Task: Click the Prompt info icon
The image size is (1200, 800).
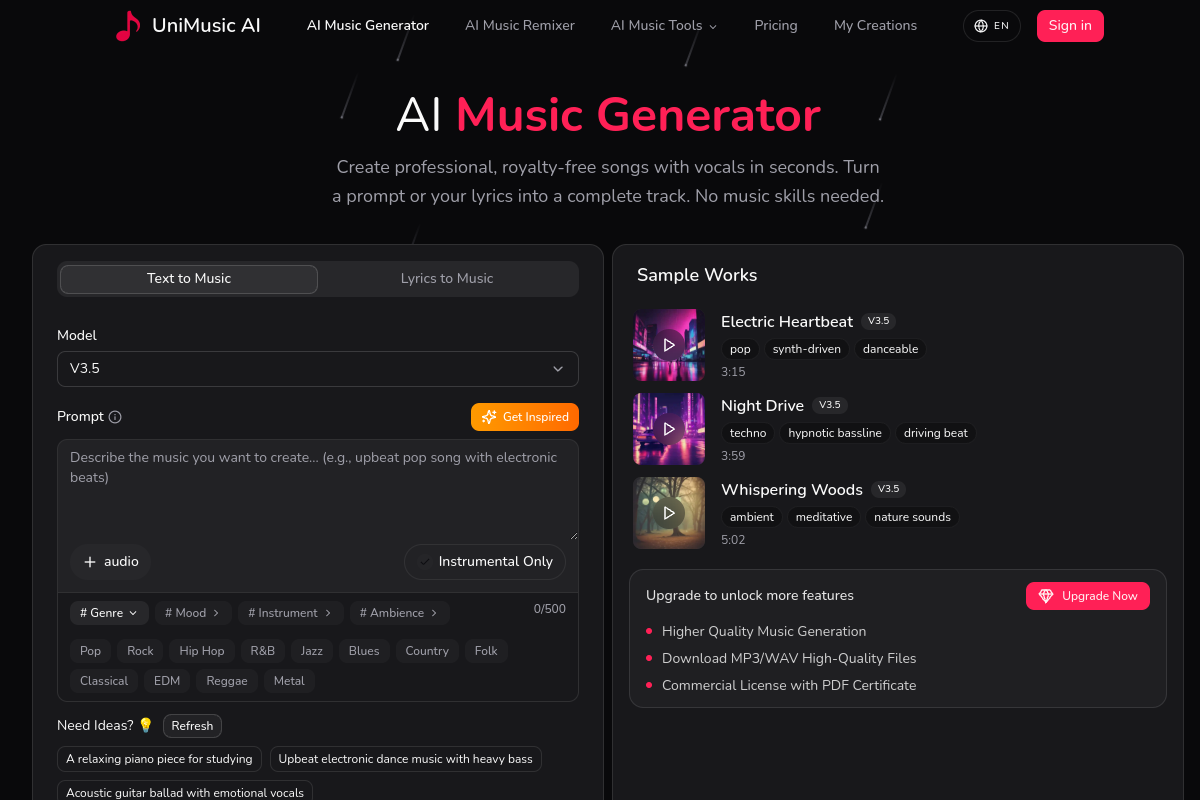Action: pos(115,417)
